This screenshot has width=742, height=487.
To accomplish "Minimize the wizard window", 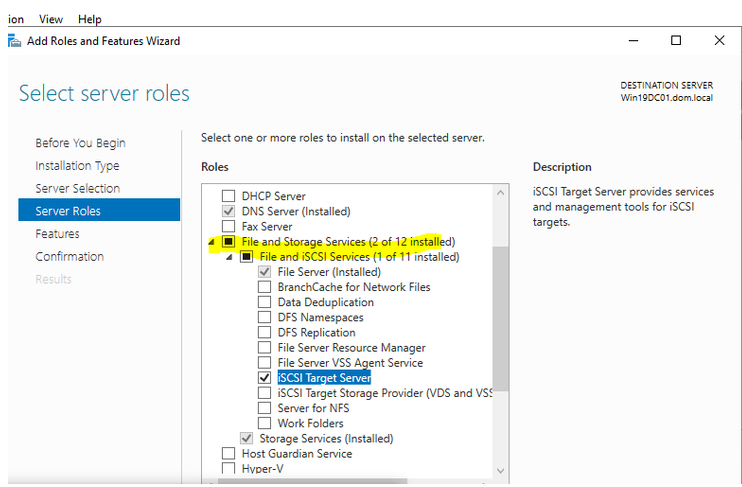I will click(x=633, y=41).
